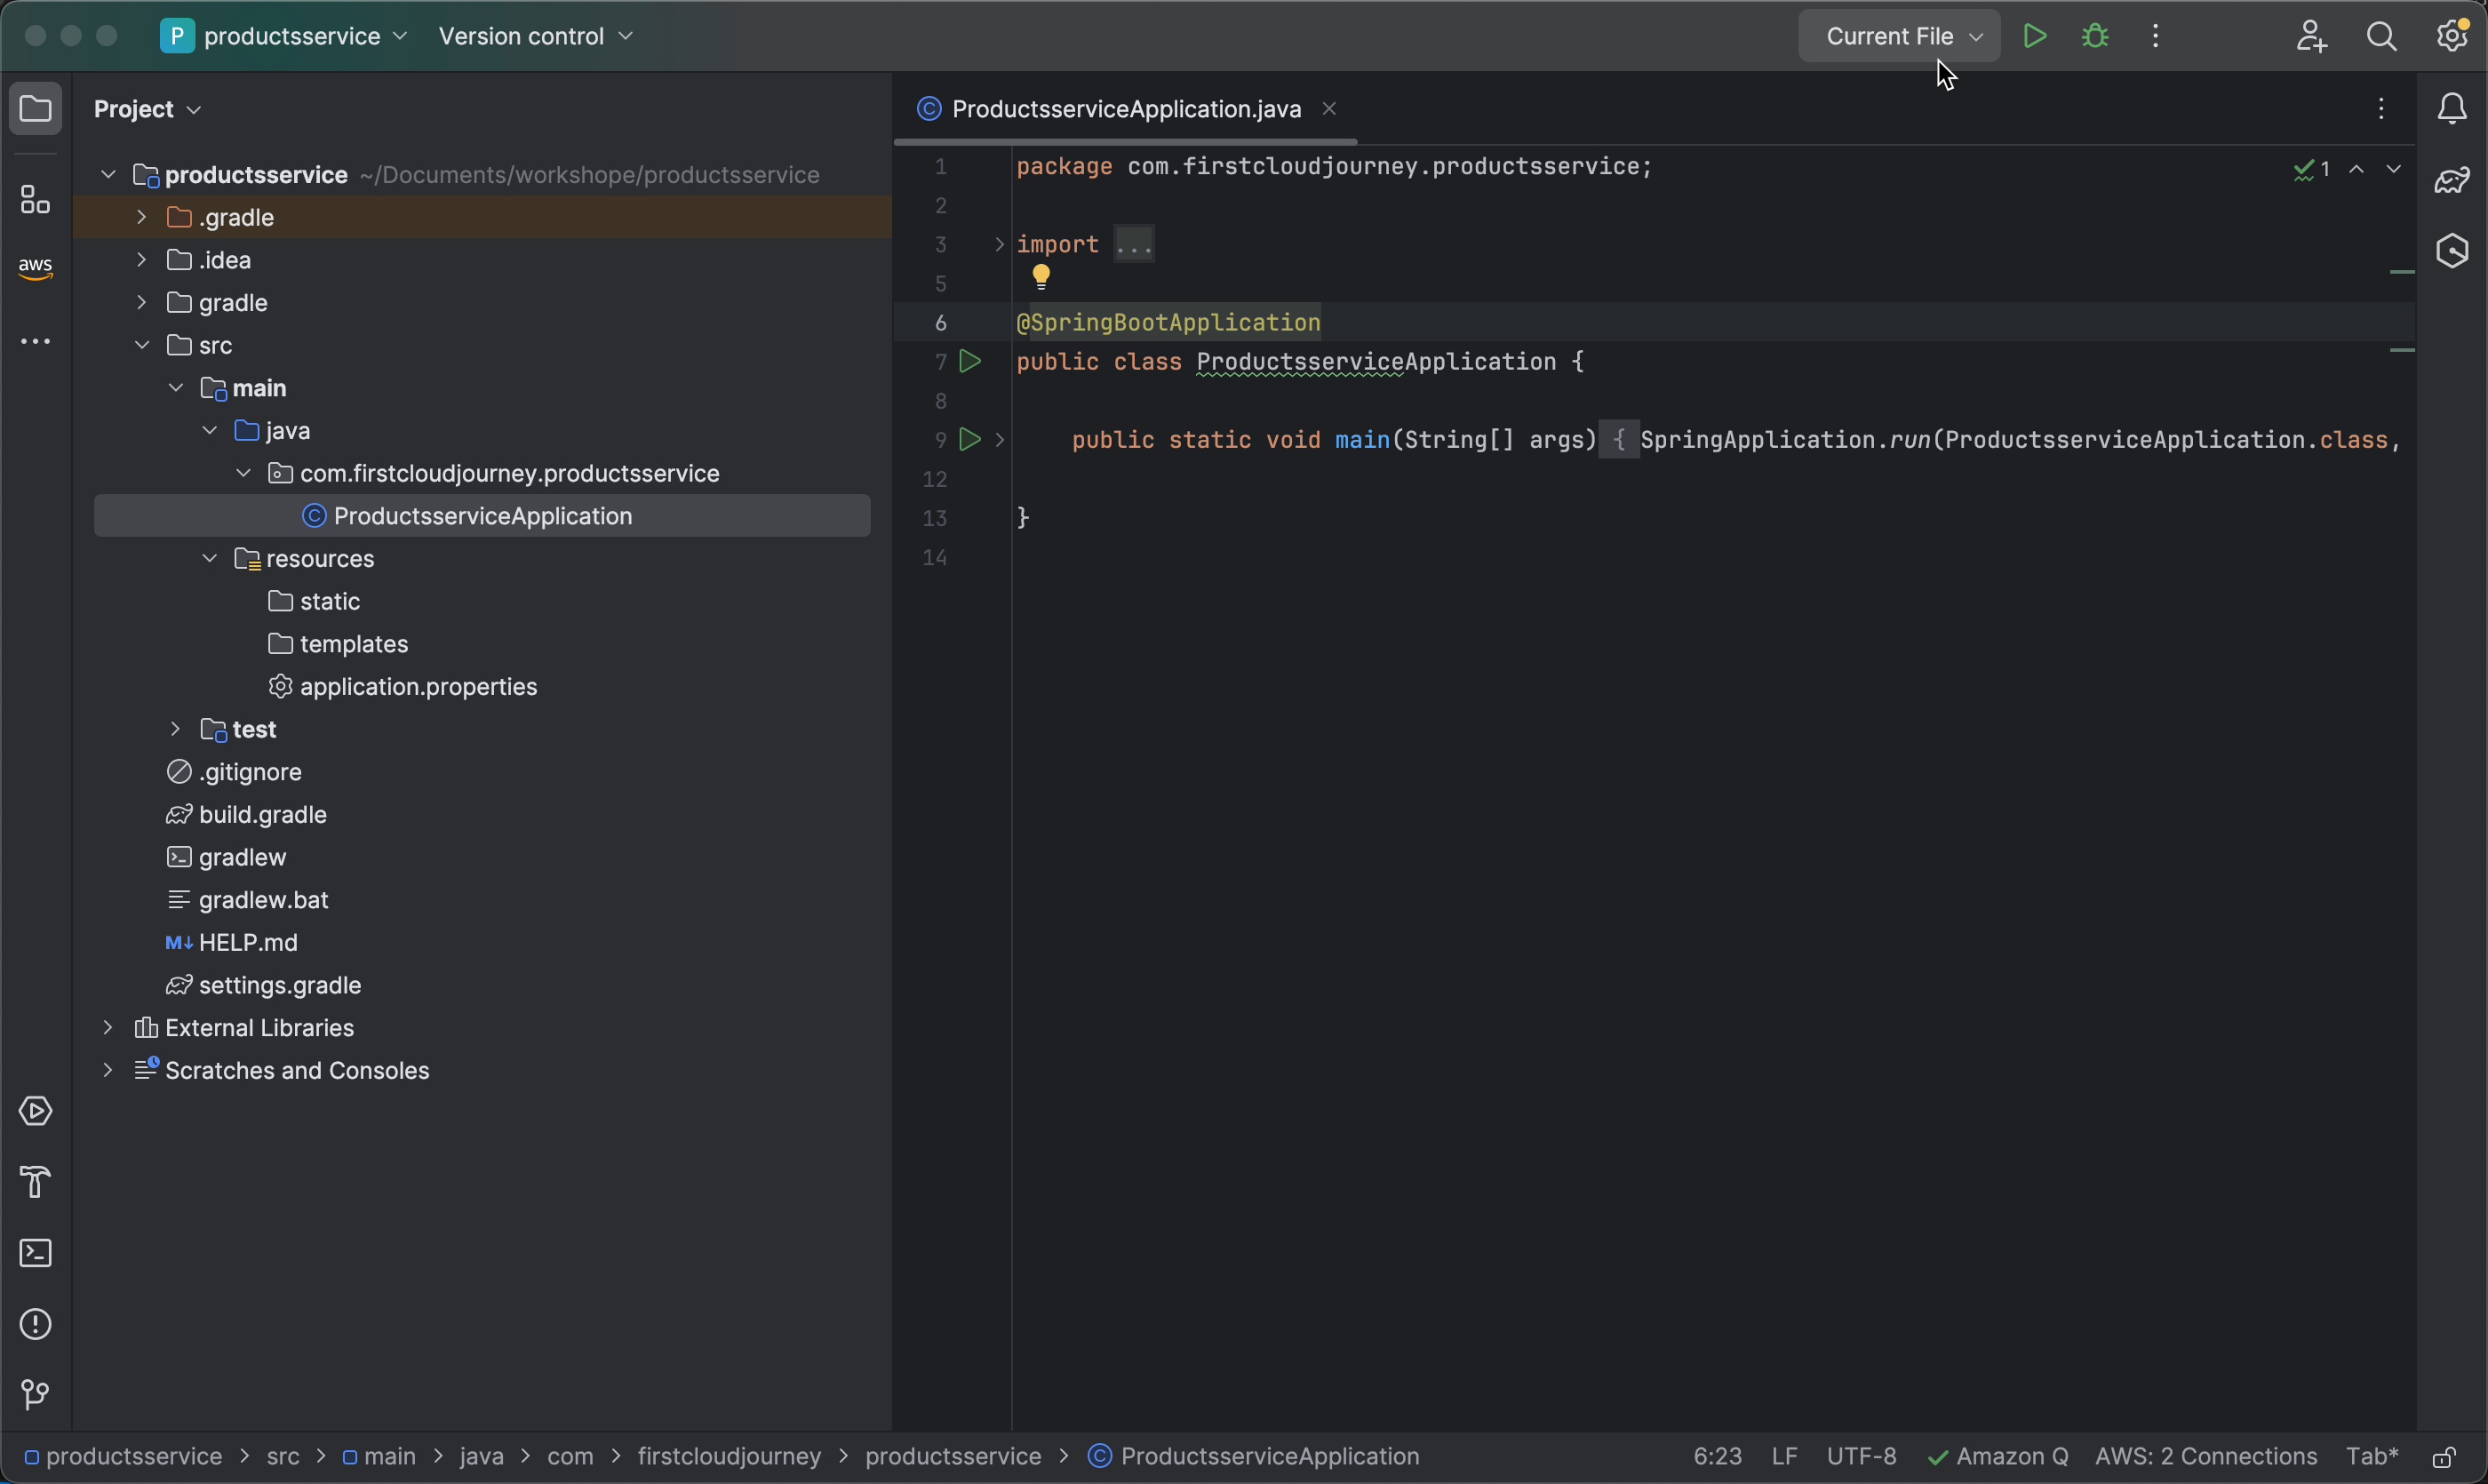Image resolution: width=2488 pixels, height=1484 pixels.
Task: Open the Version control dropdown
Action: tap(535, 36)
